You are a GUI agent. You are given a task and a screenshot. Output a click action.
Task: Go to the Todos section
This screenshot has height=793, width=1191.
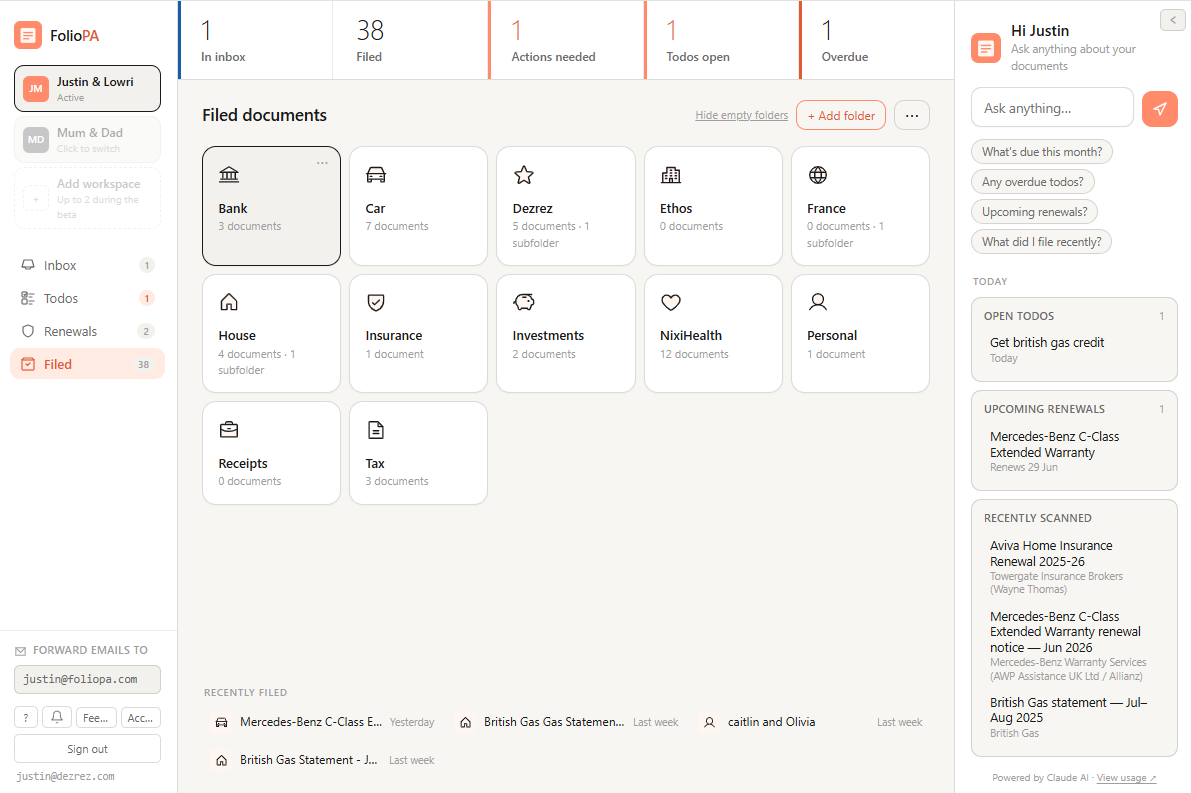click(87, 299)
